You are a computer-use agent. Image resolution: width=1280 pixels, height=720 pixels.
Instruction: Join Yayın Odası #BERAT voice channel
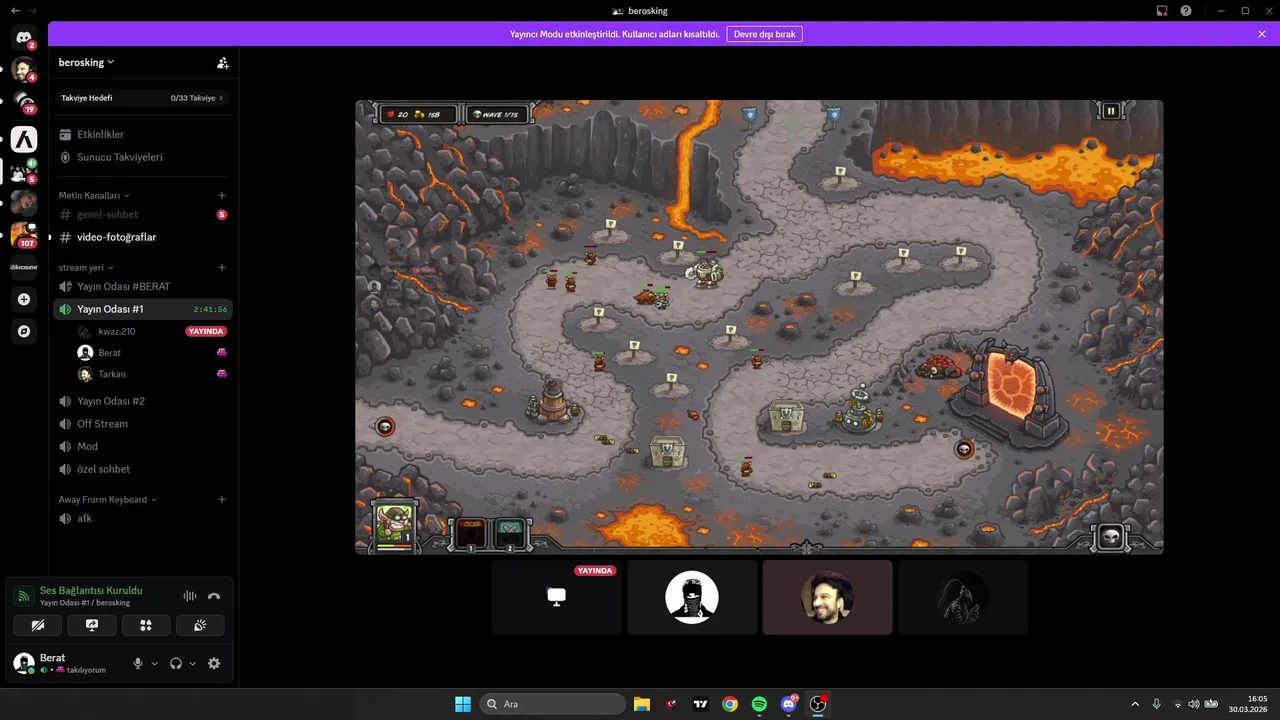[143, 286]
